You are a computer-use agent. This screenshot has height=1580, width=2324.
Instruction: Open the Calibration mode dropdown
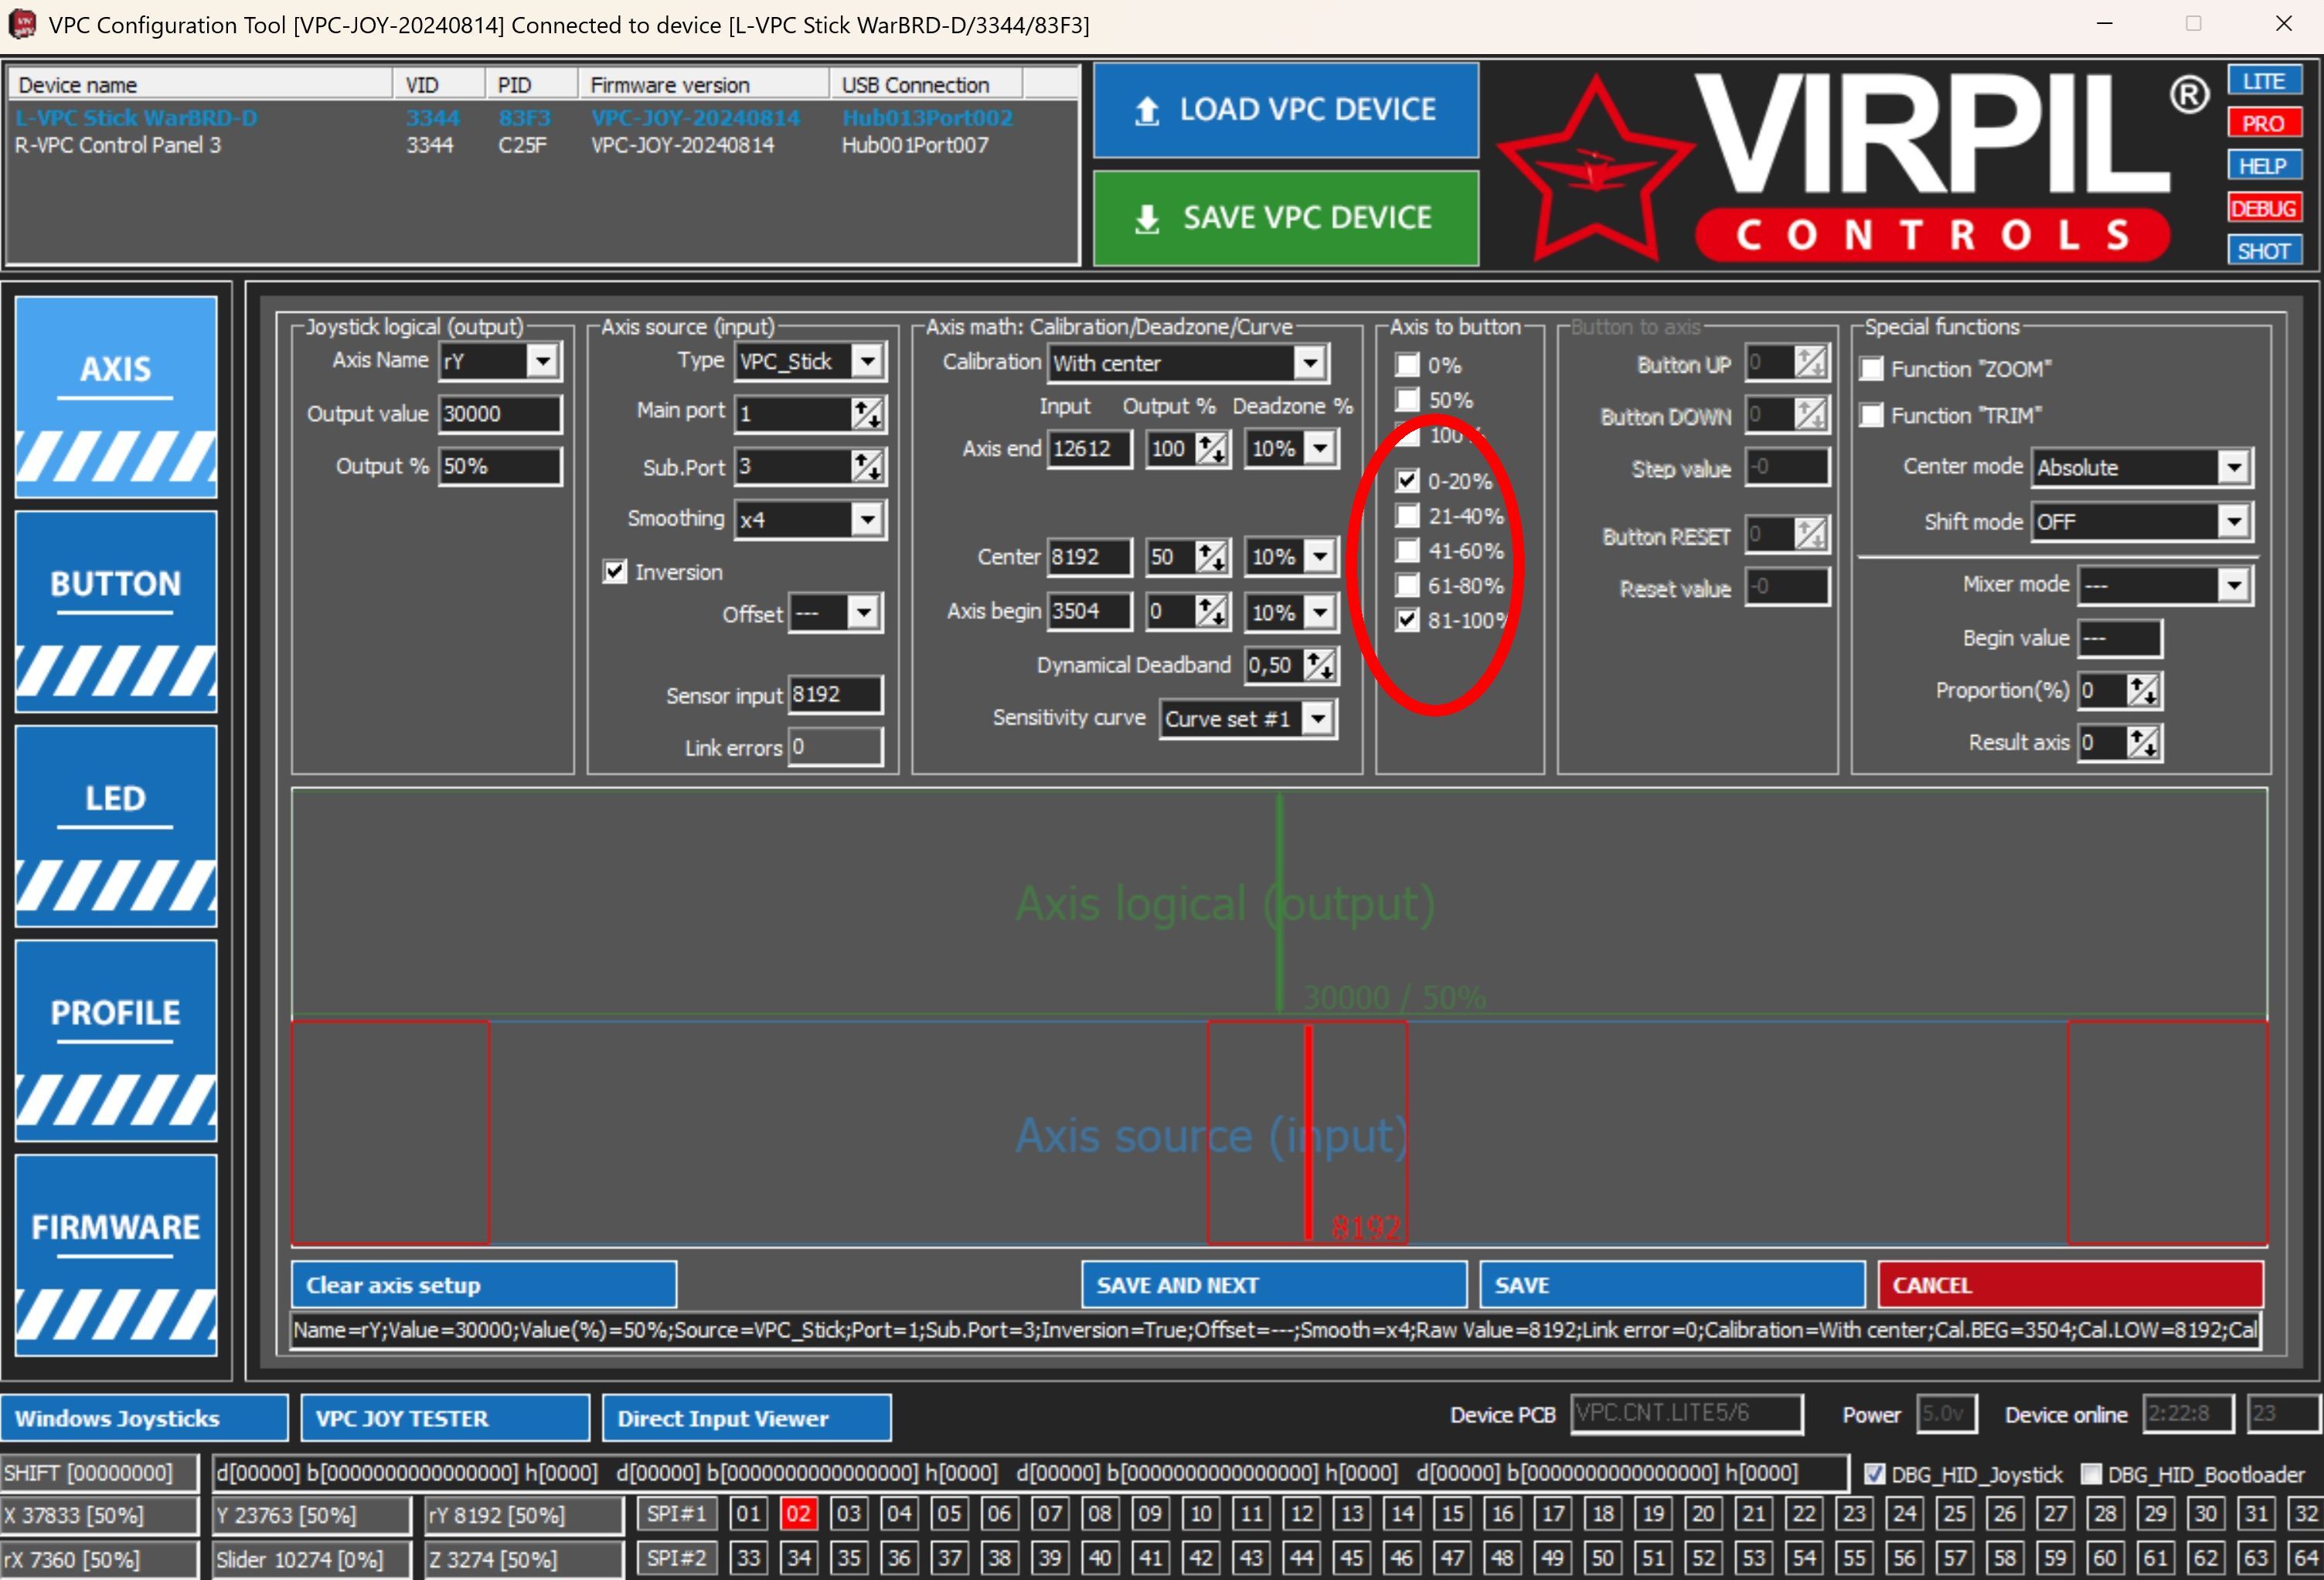tap(1309, 363)
